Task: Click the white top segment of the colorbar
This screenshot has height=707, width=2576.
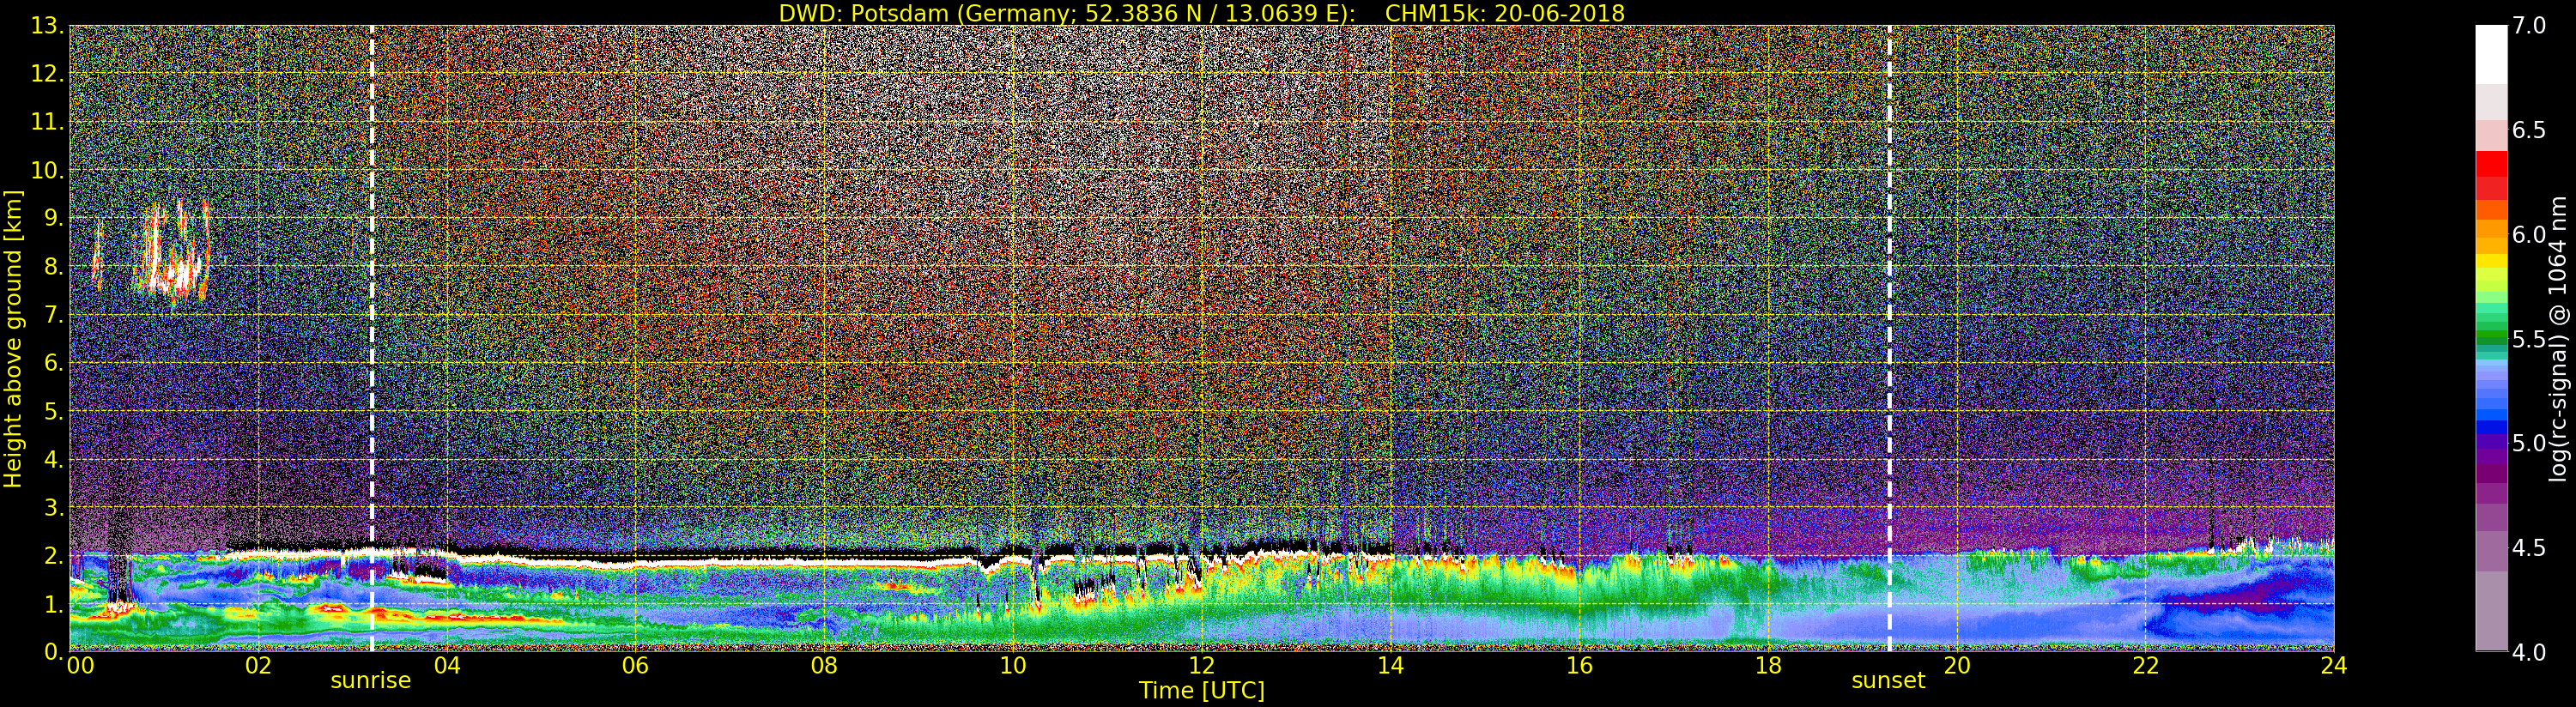Action: [2491, 55]
